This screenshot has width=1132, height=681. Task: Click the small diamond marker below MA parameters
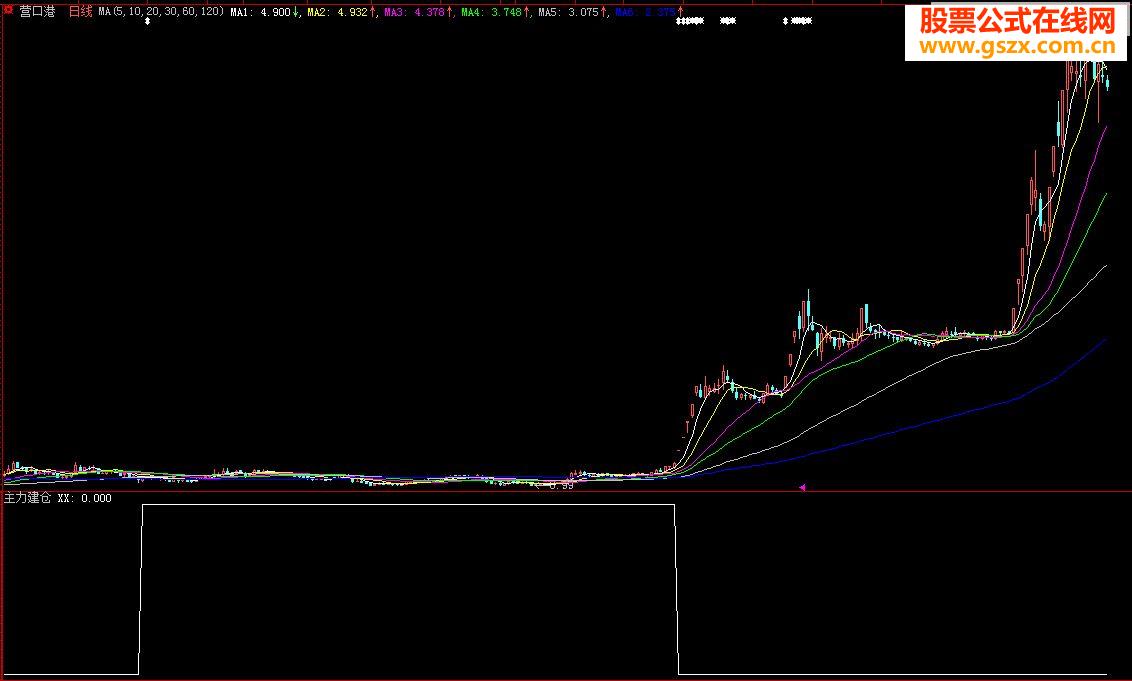147,22
